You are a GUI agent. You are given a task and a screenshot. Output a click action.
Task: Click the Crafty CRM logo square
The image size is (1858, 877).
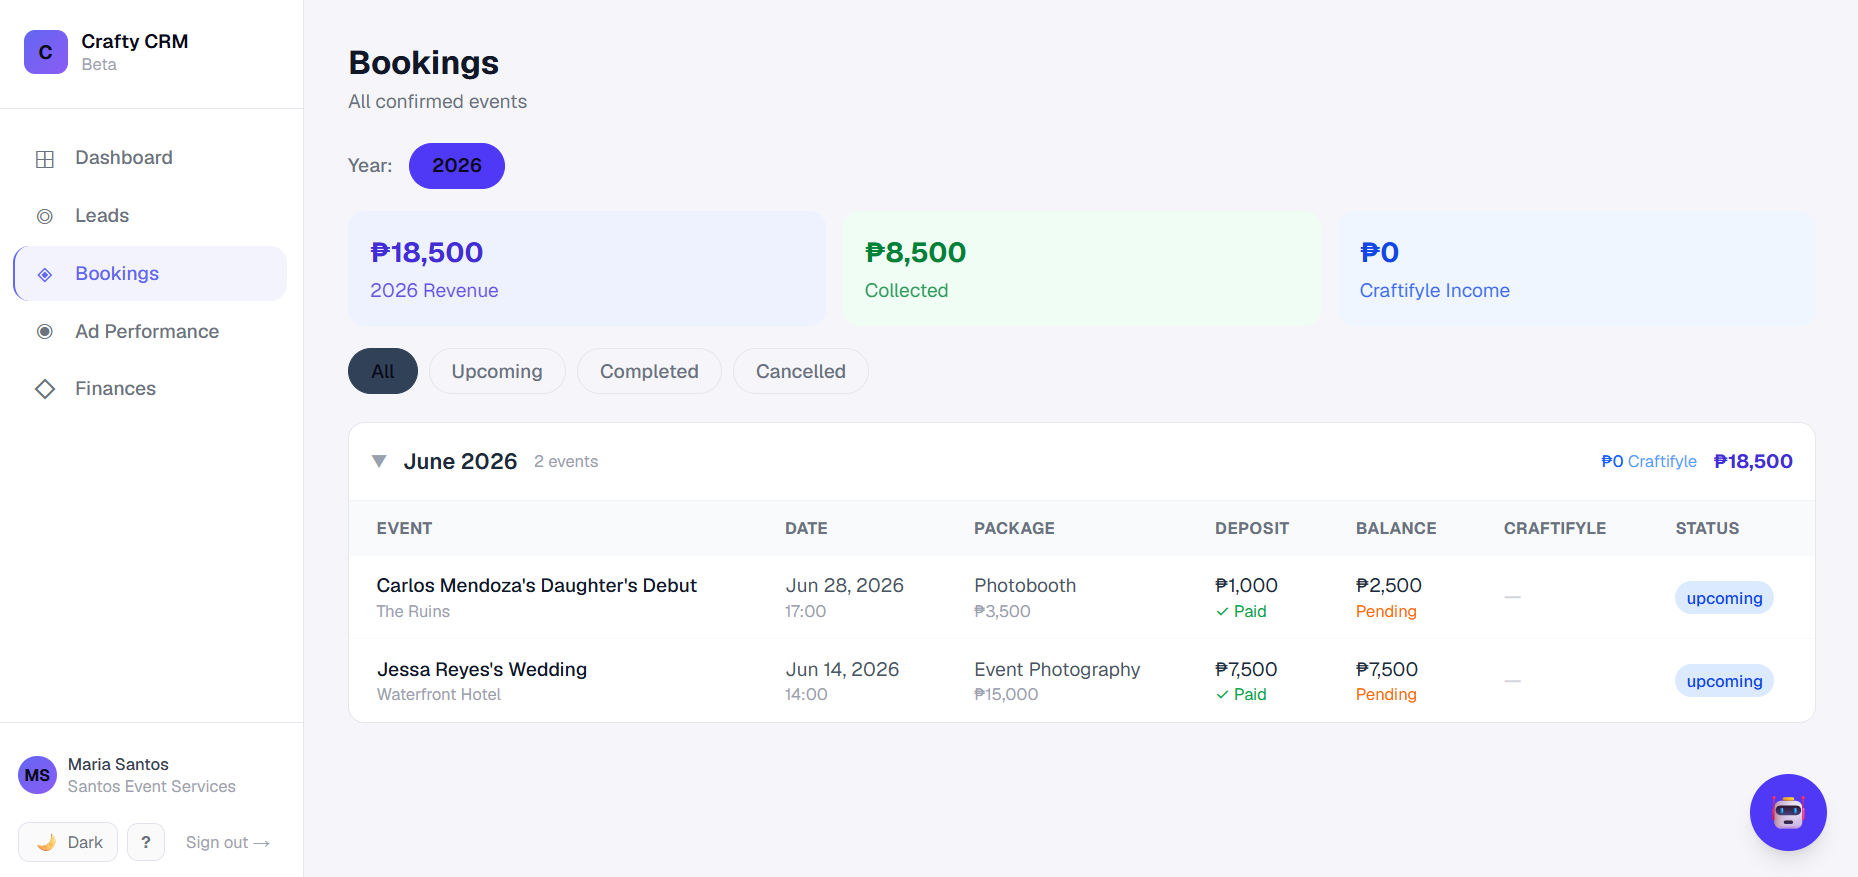tap(46, 52)
